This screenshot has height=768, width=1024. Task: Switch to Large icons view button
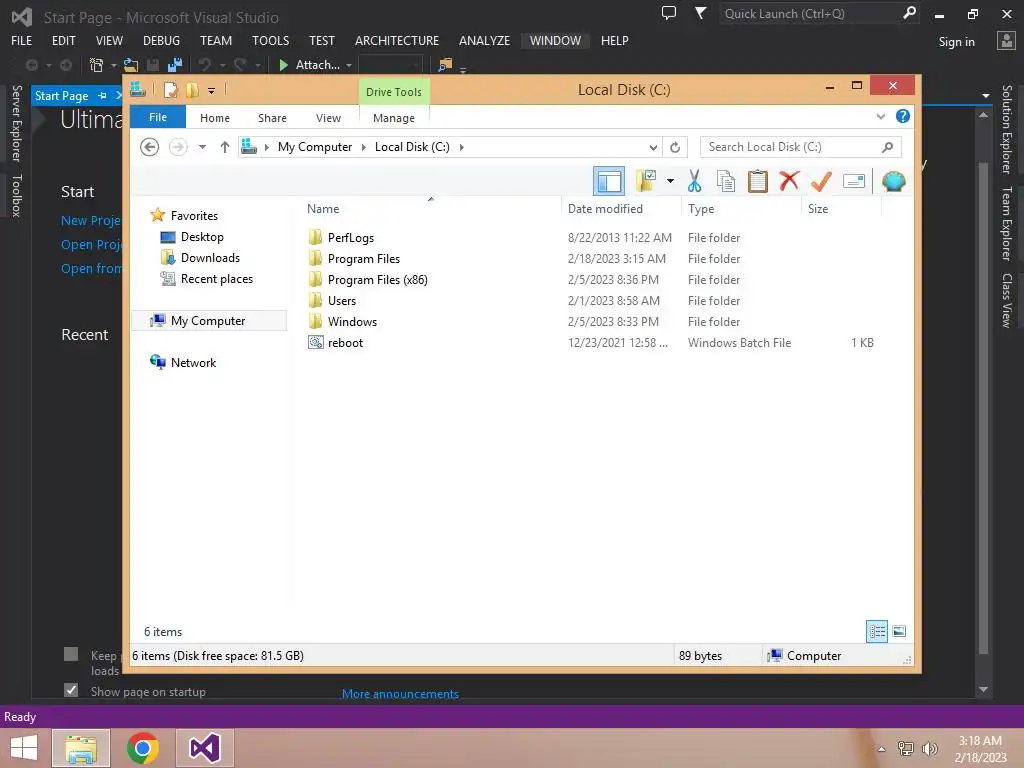pos(899,632)
